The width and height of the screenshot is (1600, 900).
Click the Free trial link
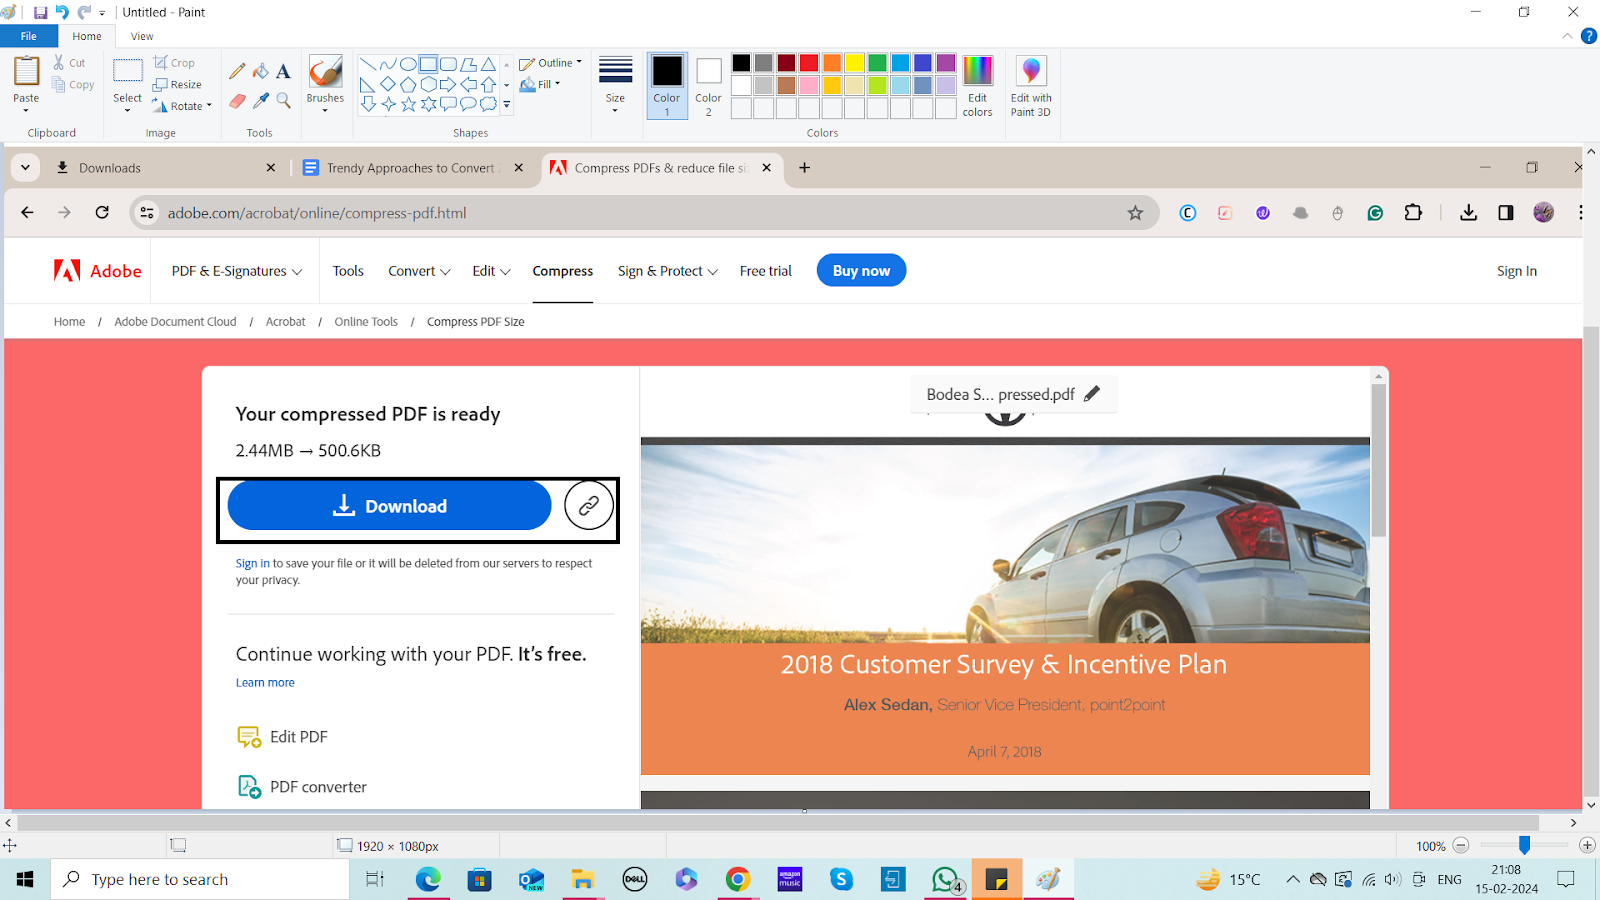point(766,271)
